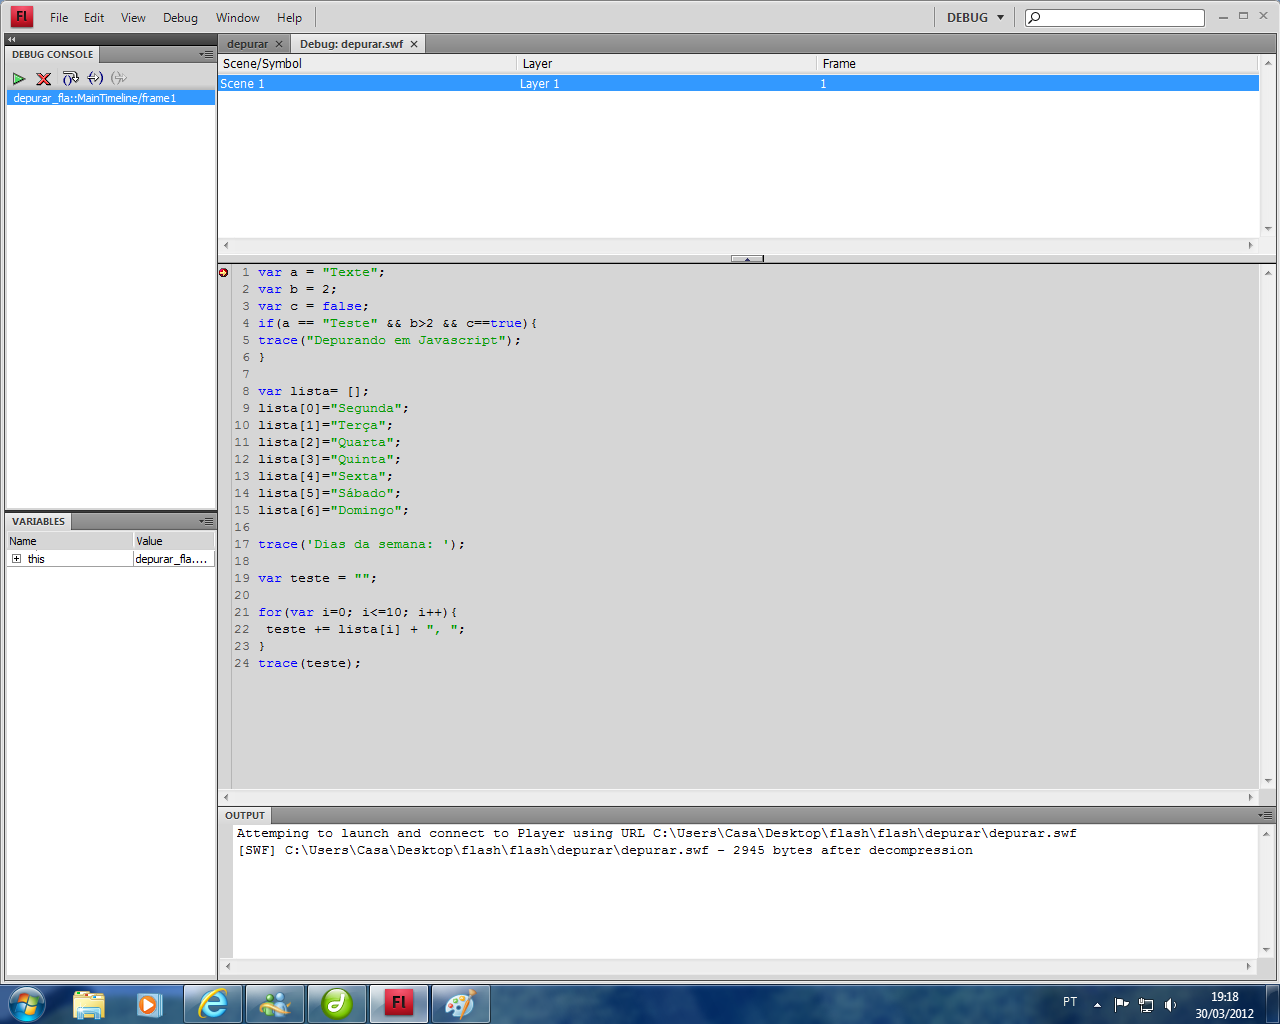
Task: Close the Debug: depurar.swf tab
Action: pos(414,44)
